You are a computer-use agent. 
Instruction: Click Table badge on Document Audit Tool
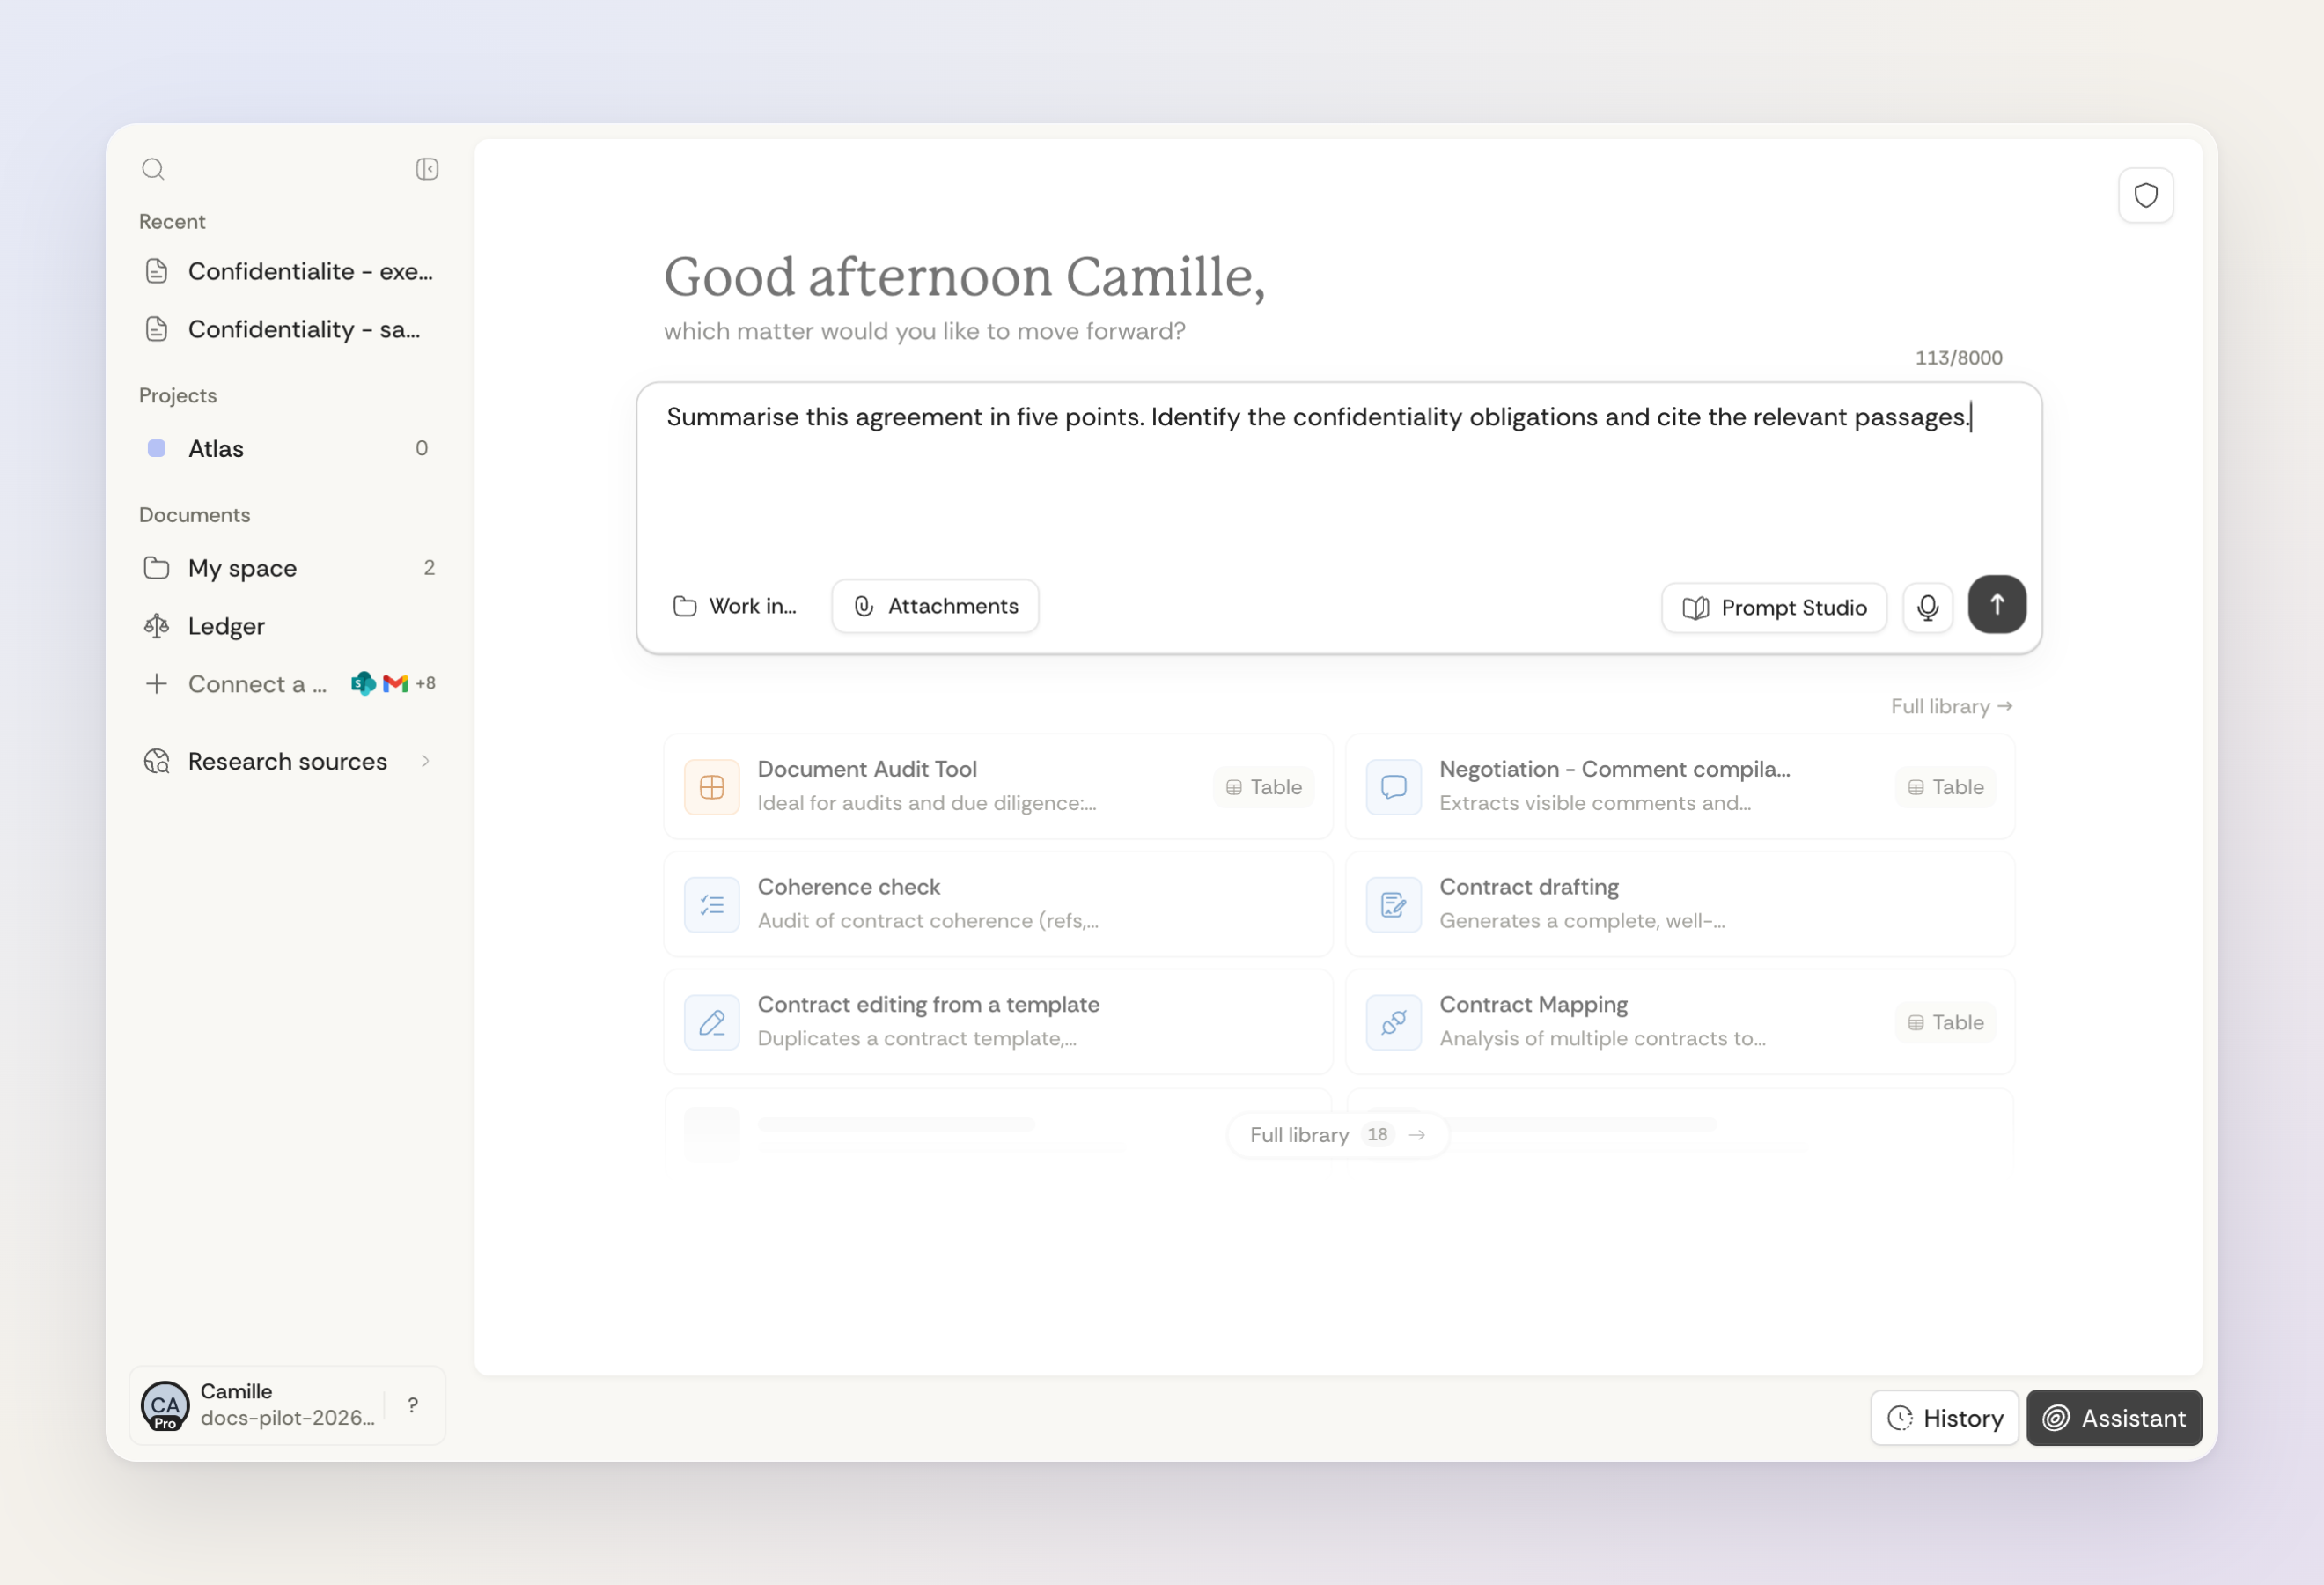1263,787
